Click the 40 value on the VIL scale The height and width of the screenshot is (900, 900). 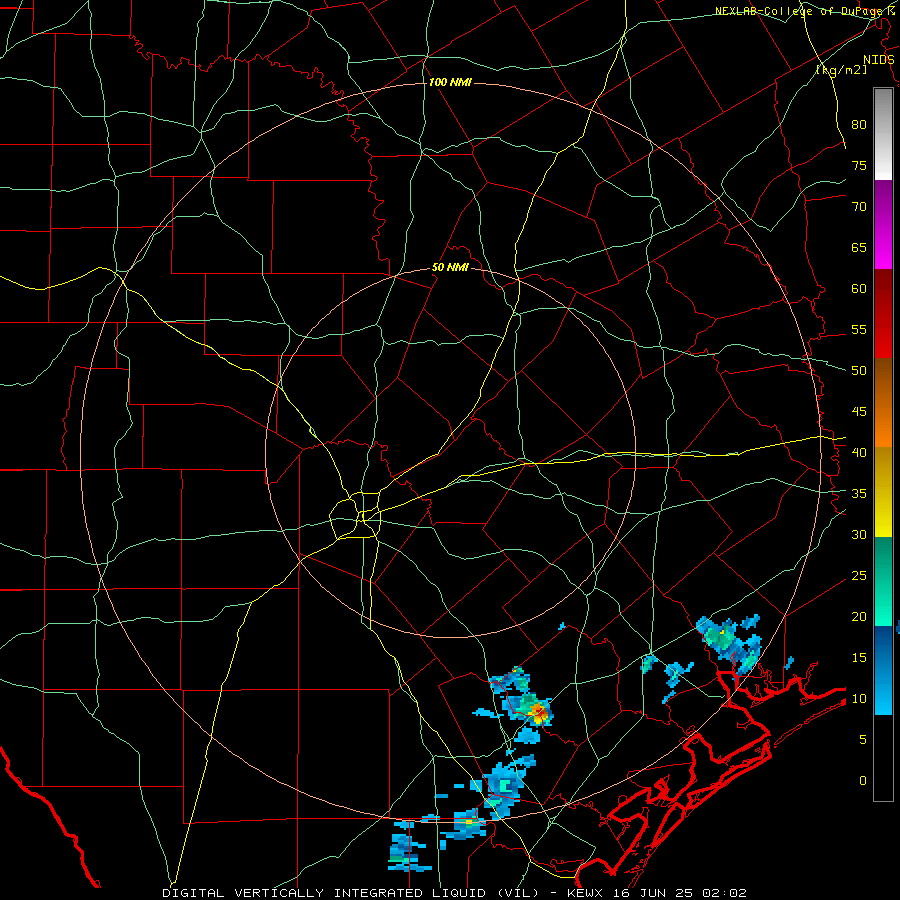[x=859, y=453]
